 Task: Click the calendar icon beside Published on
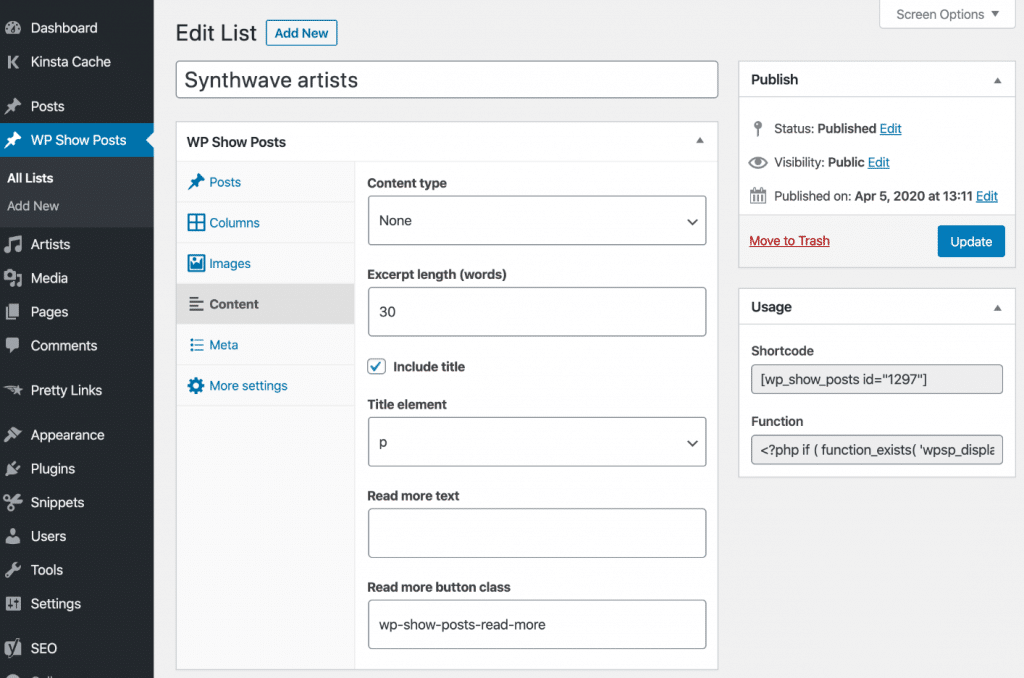(758, 195)
